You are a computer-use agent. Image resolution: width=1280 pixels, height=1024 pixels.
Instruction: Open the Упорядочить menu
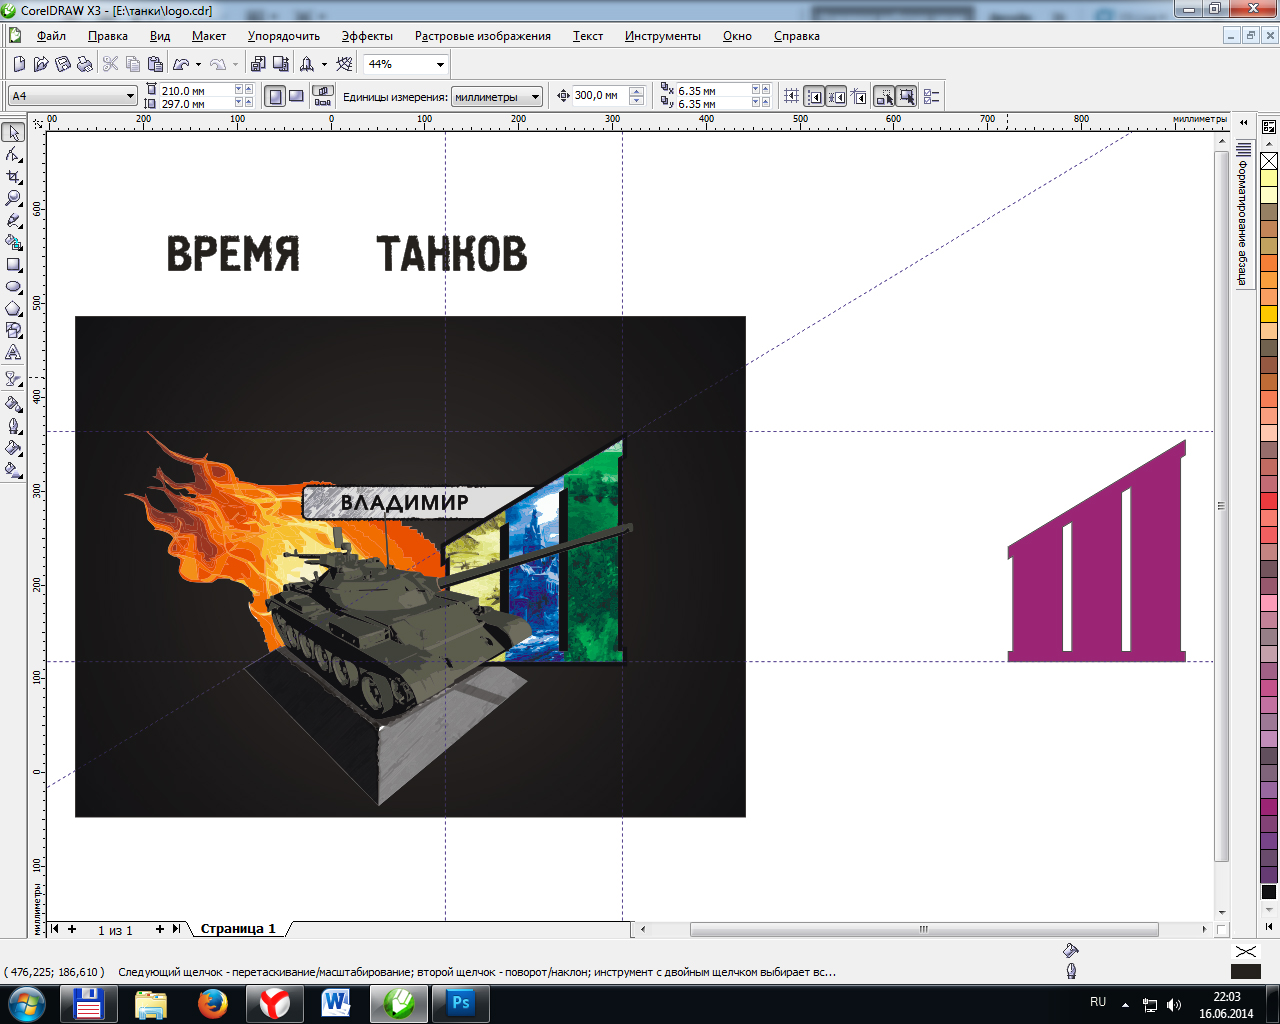tap(284, 36)
